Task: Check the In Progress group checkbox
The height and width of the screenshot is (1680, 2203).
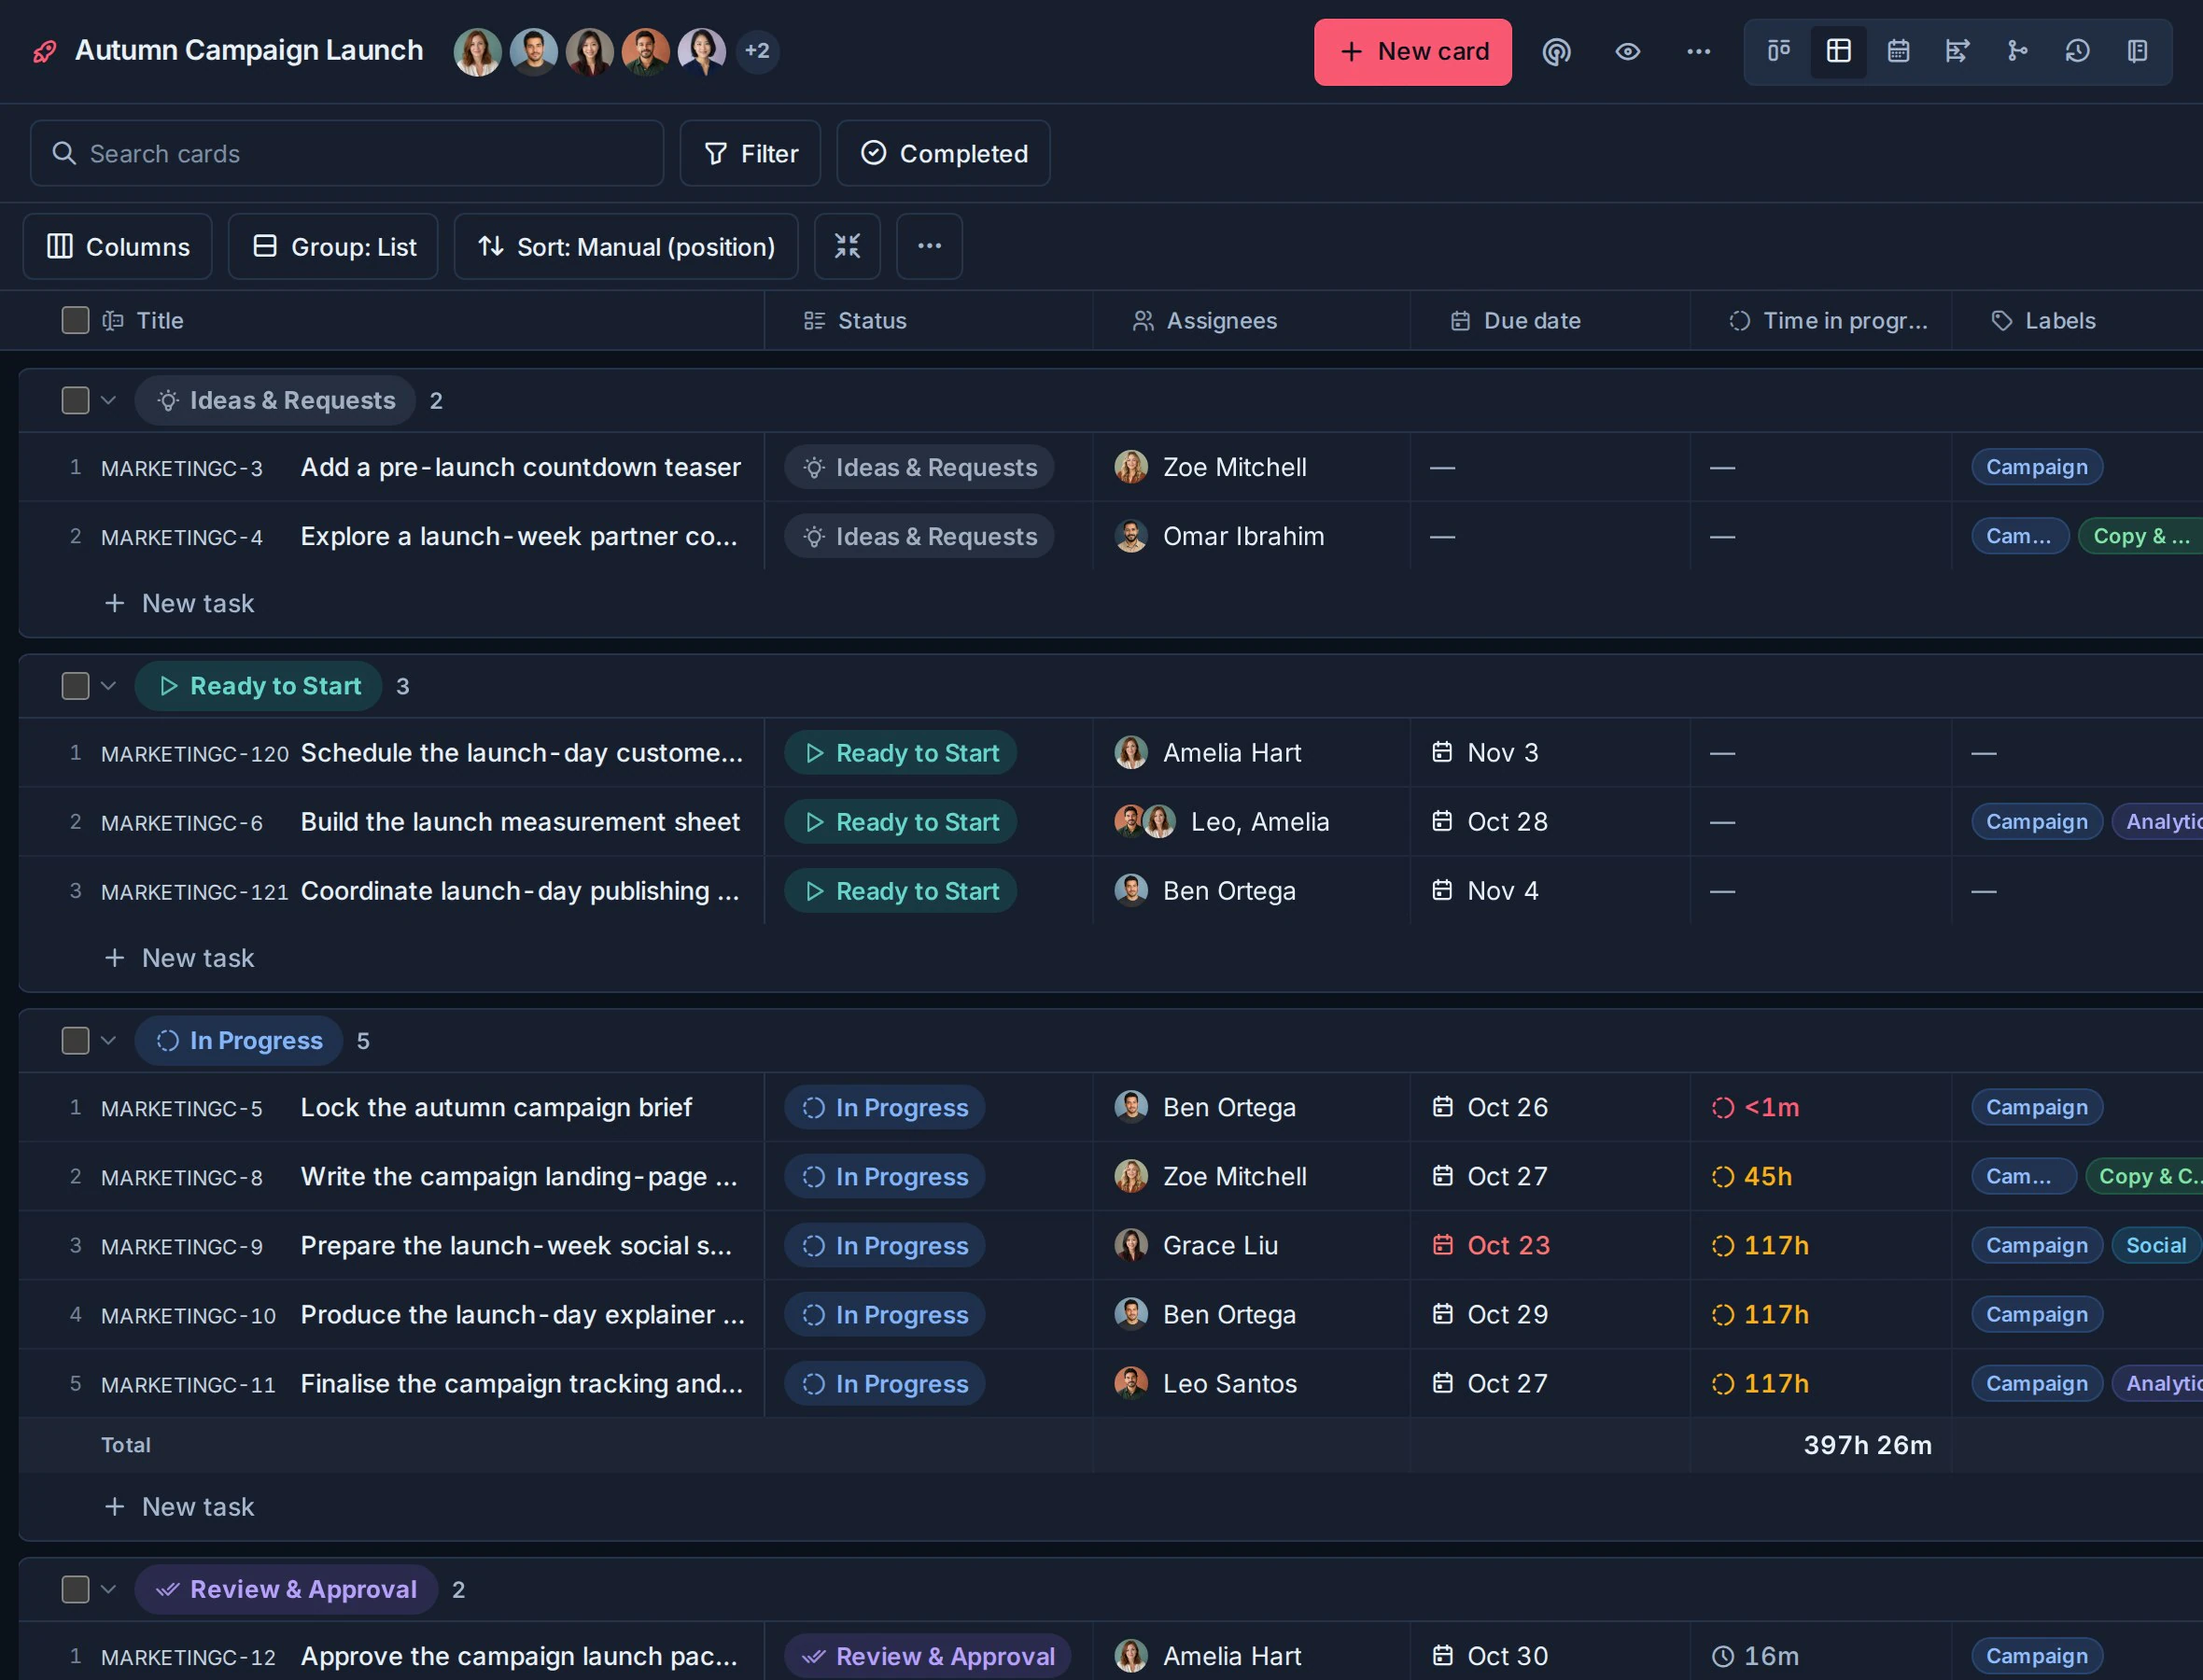Action: click(x=75, y=1041)
